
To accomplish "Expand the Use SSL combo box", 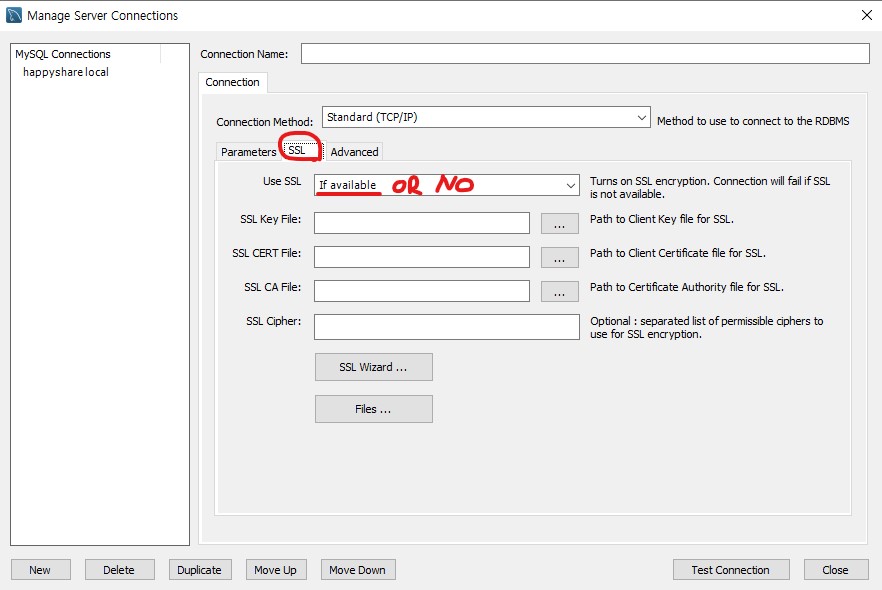I will (x=447, y=185).
